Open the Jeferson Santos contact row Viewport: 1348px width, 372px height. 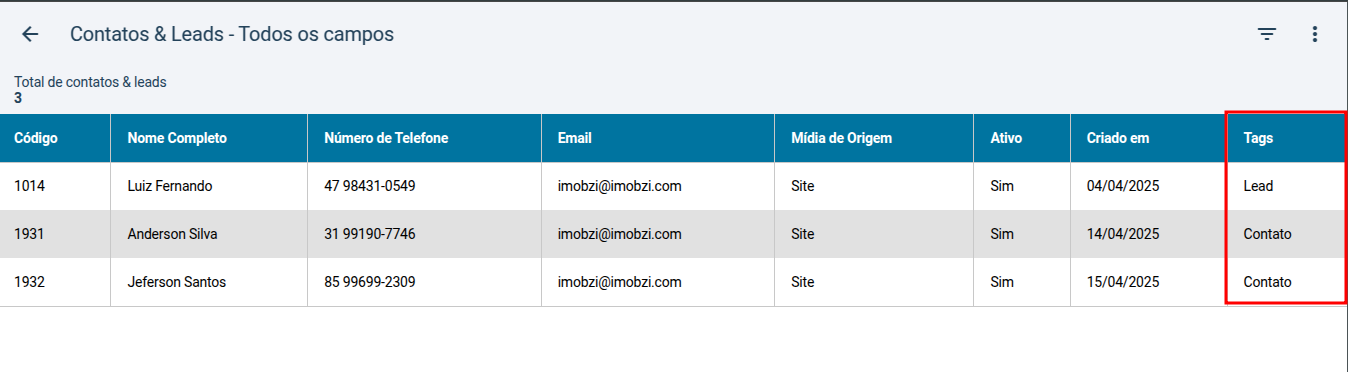click(674, 282)
